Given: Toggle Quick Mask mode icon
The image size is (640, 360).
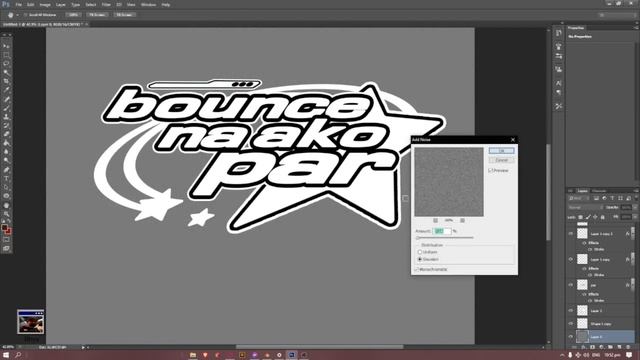Looking at the screenshot, I should (x=6, y=240).
